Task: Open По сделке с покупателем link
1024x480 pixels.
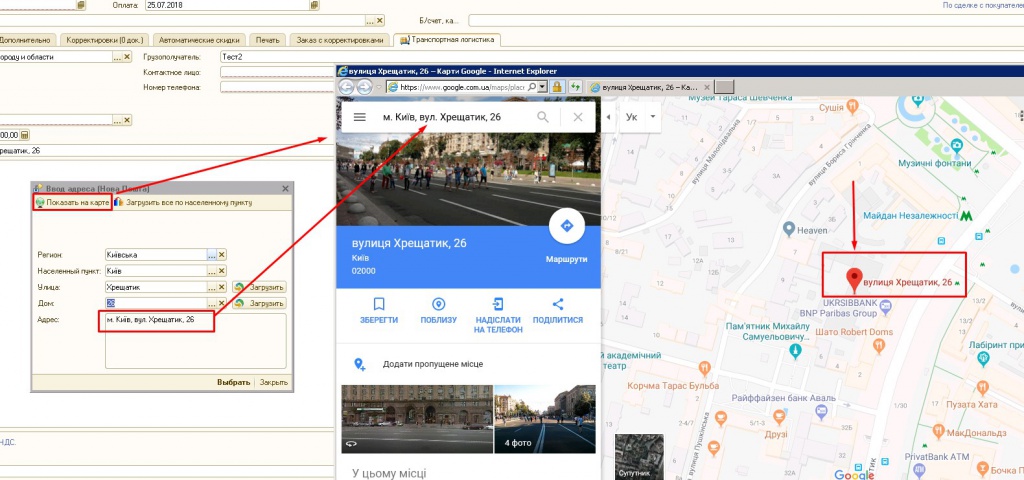Action: (983, 5)
